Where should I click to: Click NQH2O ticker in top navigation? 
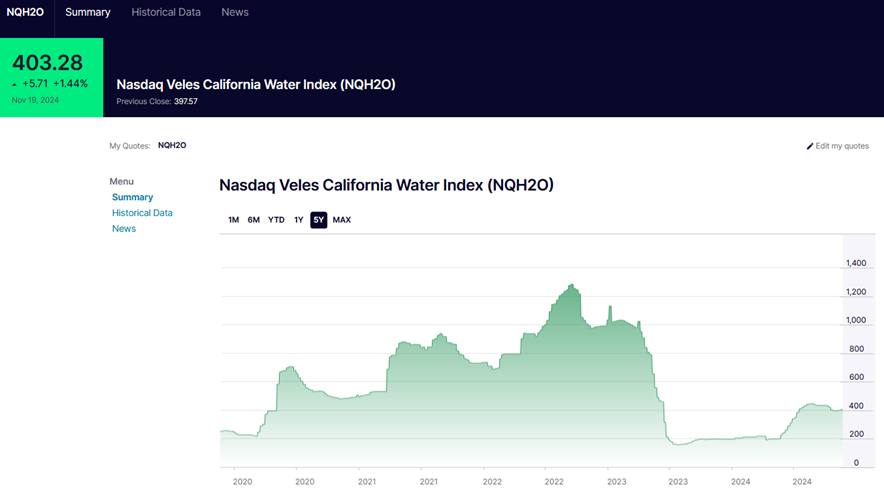(25, 12)
